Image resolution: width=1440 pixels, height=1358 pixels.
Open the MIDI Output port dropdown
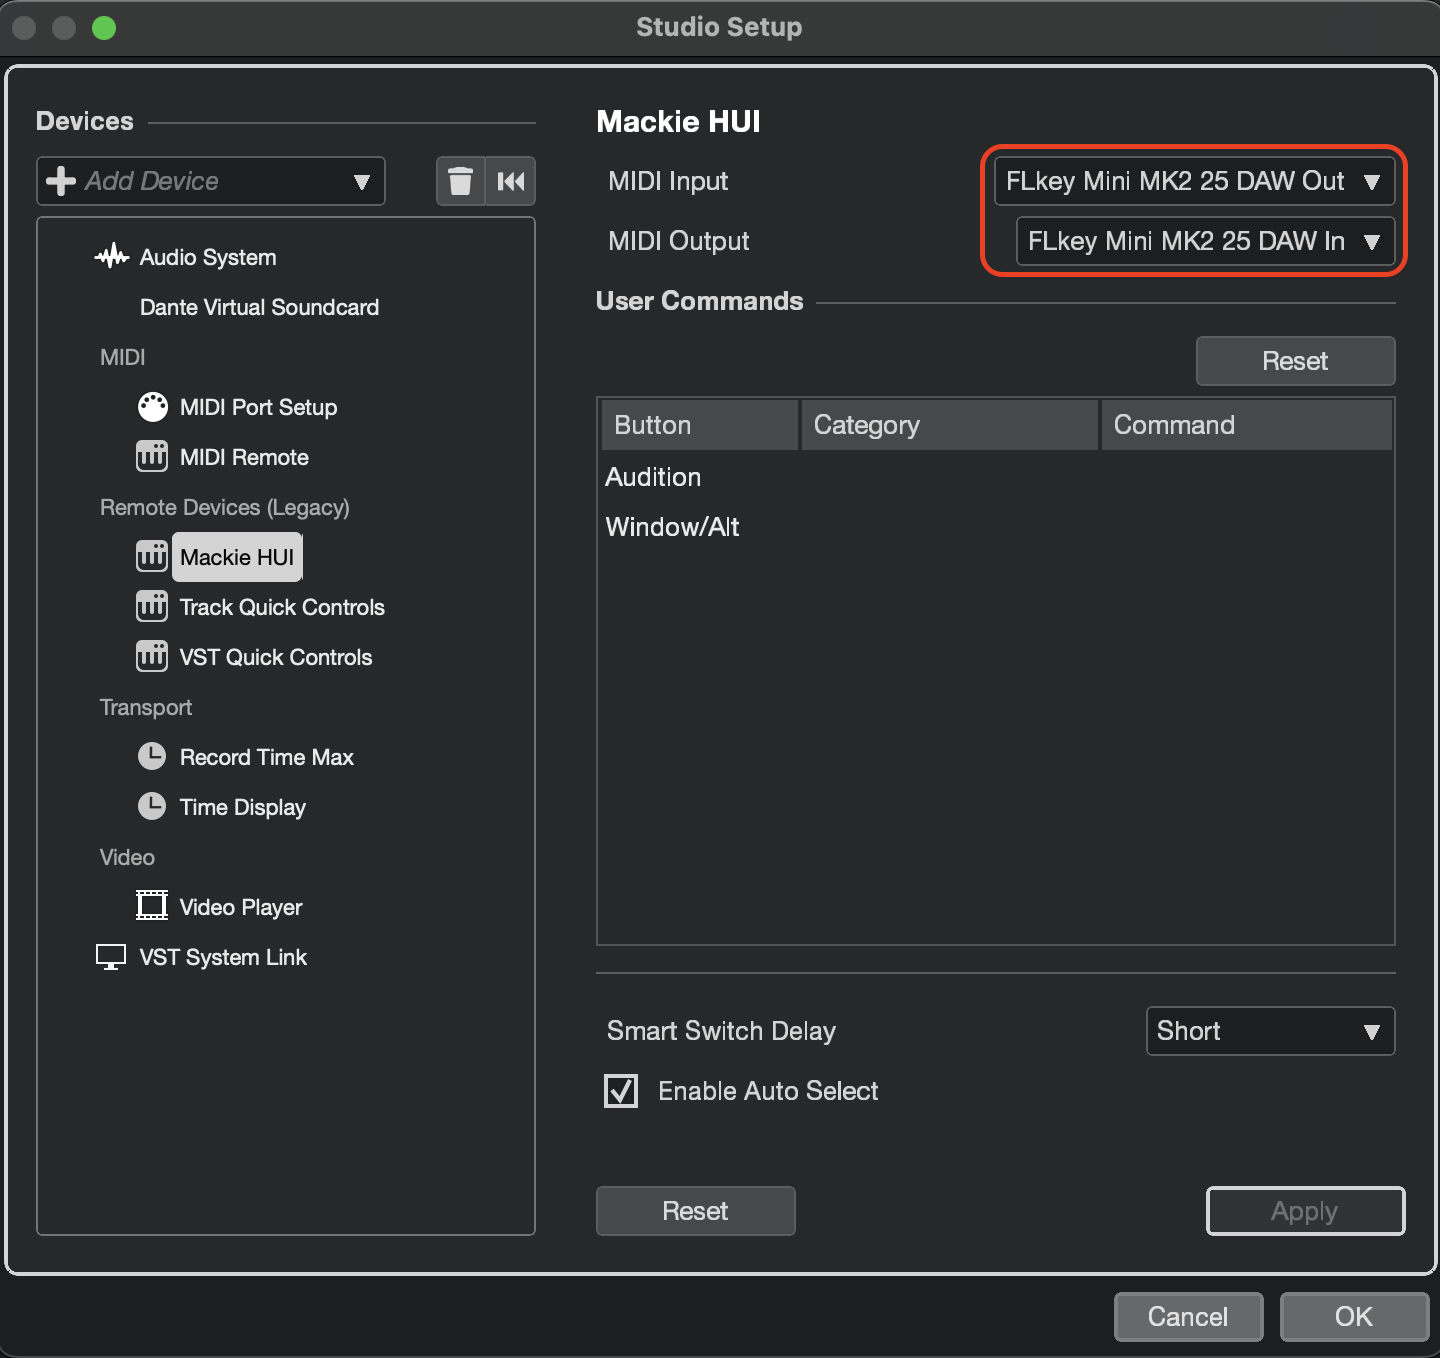(x=1206, y=241)
